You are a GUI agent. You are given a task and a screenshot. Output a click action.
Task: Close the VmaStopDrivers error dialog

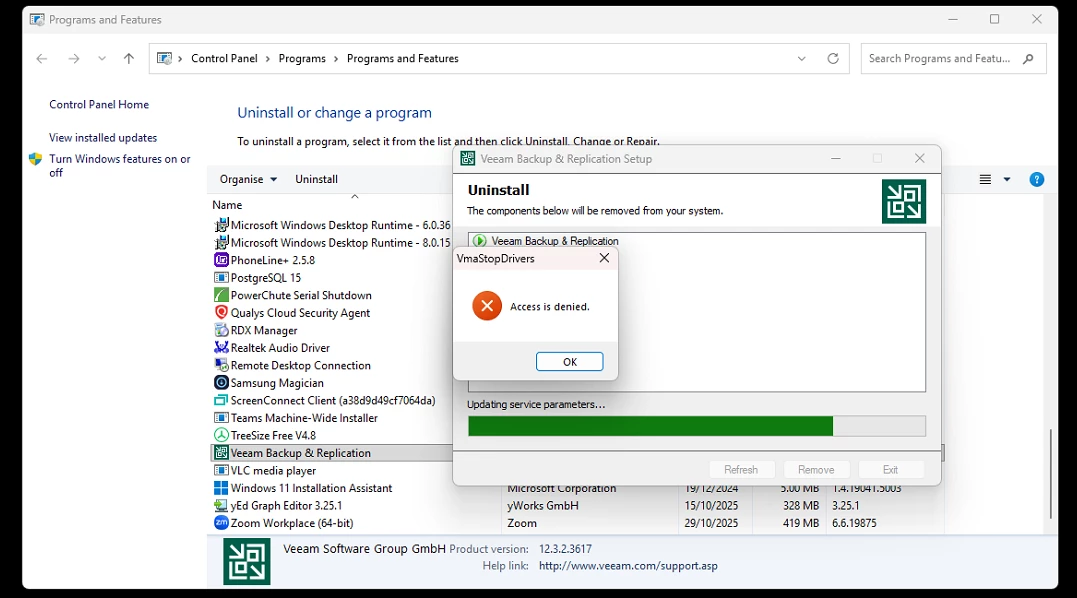coord(604,258)
